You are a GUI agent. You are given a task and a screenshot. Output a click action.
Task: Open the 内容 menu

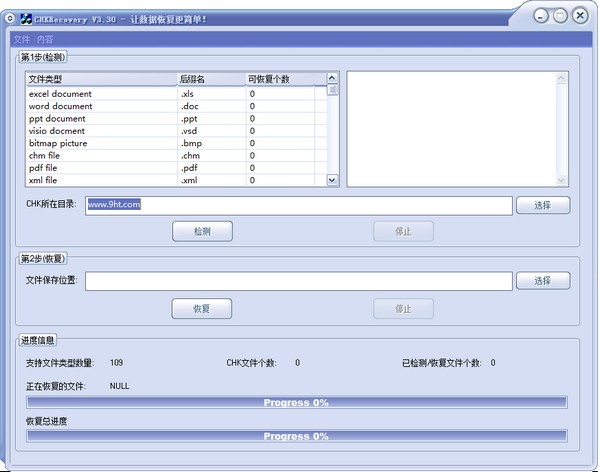[x=45, y=39]
